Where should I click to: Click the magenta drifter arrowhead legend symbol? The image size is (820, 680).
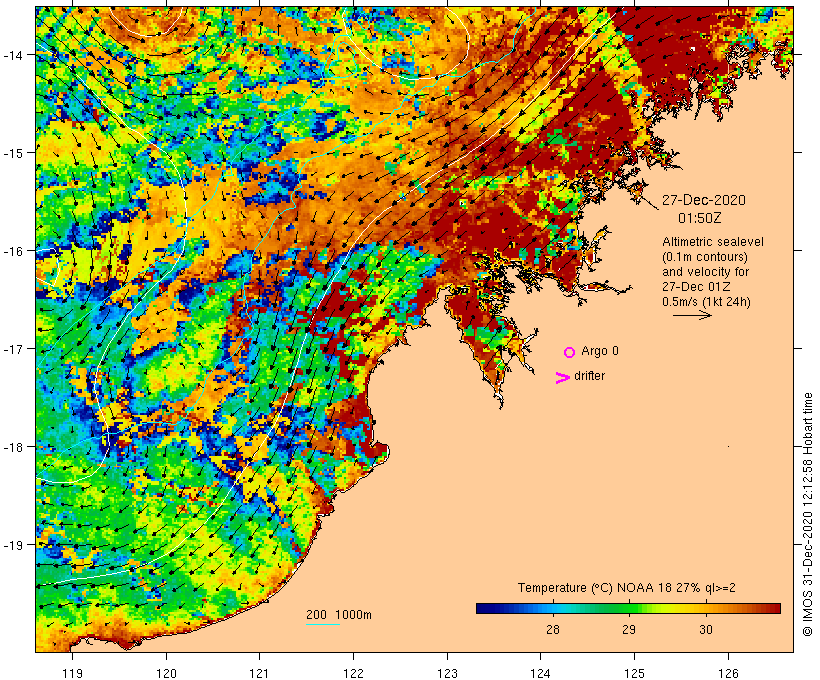[563, 378]
